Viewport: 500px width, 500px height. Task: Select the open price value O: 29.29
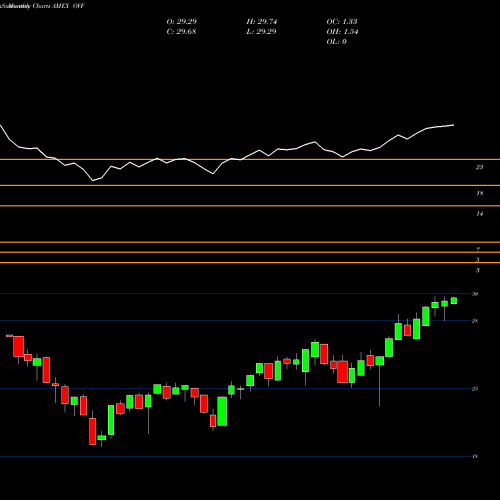tap(182, 21)
